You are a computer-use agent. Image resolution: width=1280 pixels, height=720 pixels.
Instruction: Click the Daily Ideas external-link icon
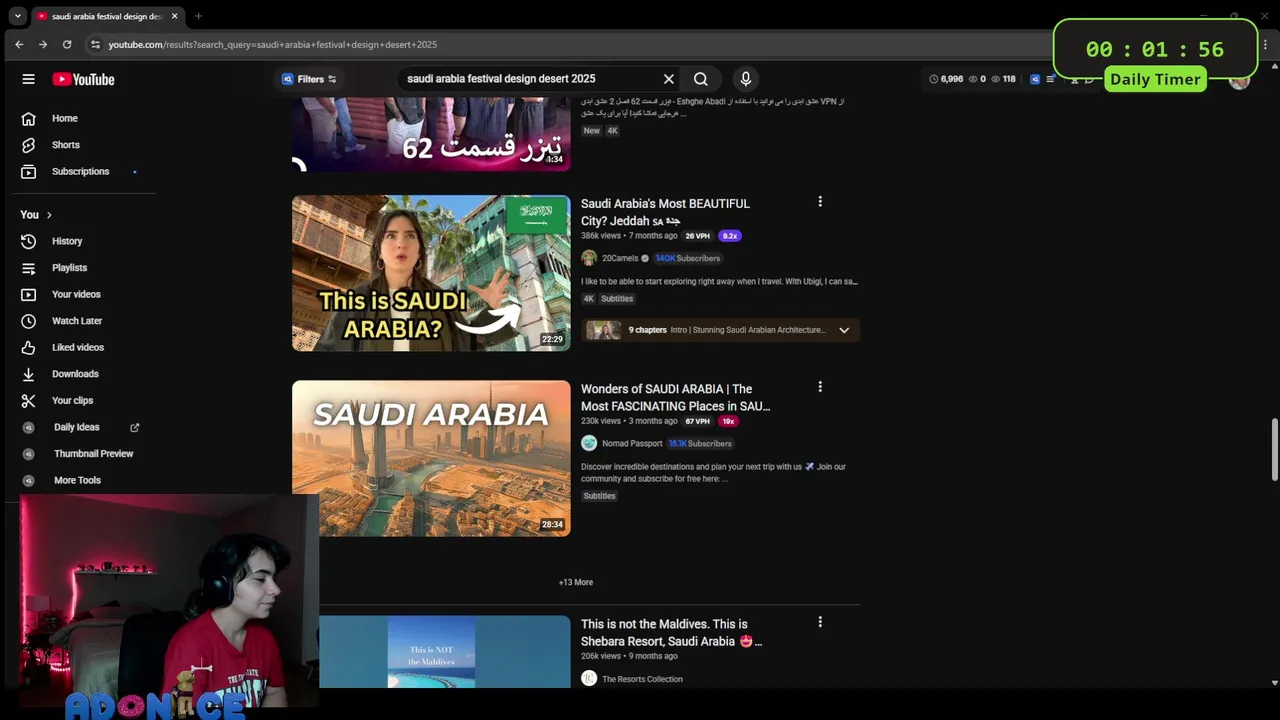pyautogui.click(x=135, y=427)
